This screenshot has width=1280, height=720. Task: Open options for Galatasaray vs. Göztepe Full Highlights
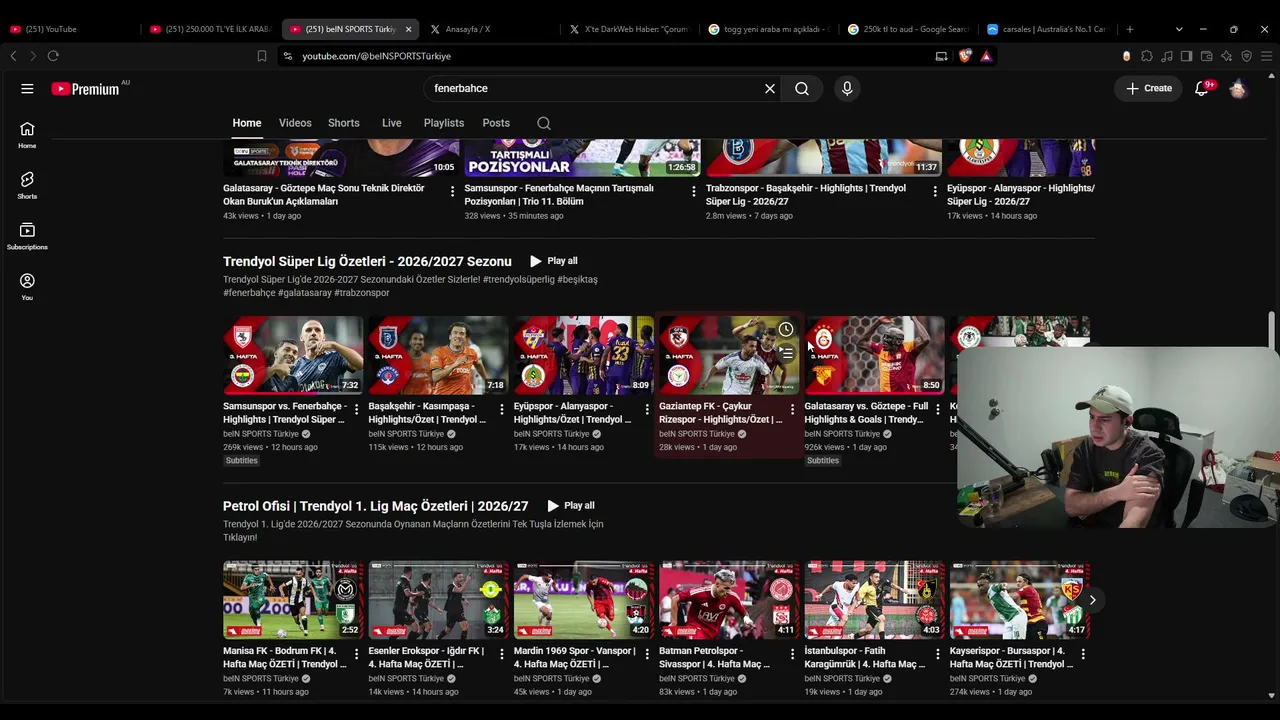tap(938, 409)
